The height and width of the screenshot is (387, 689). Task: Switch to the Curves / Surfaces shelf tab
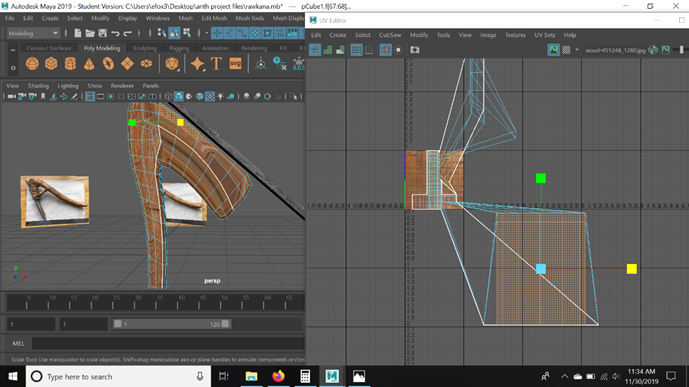pyautogui.click(x=48, y=48)
